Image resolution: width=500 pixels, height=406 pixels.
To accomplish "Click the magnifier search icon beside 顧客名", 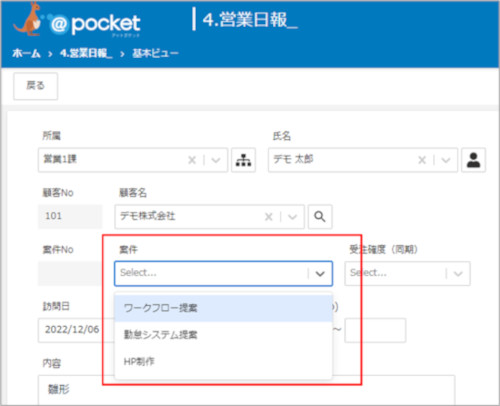I will click(x=320, y=217).
